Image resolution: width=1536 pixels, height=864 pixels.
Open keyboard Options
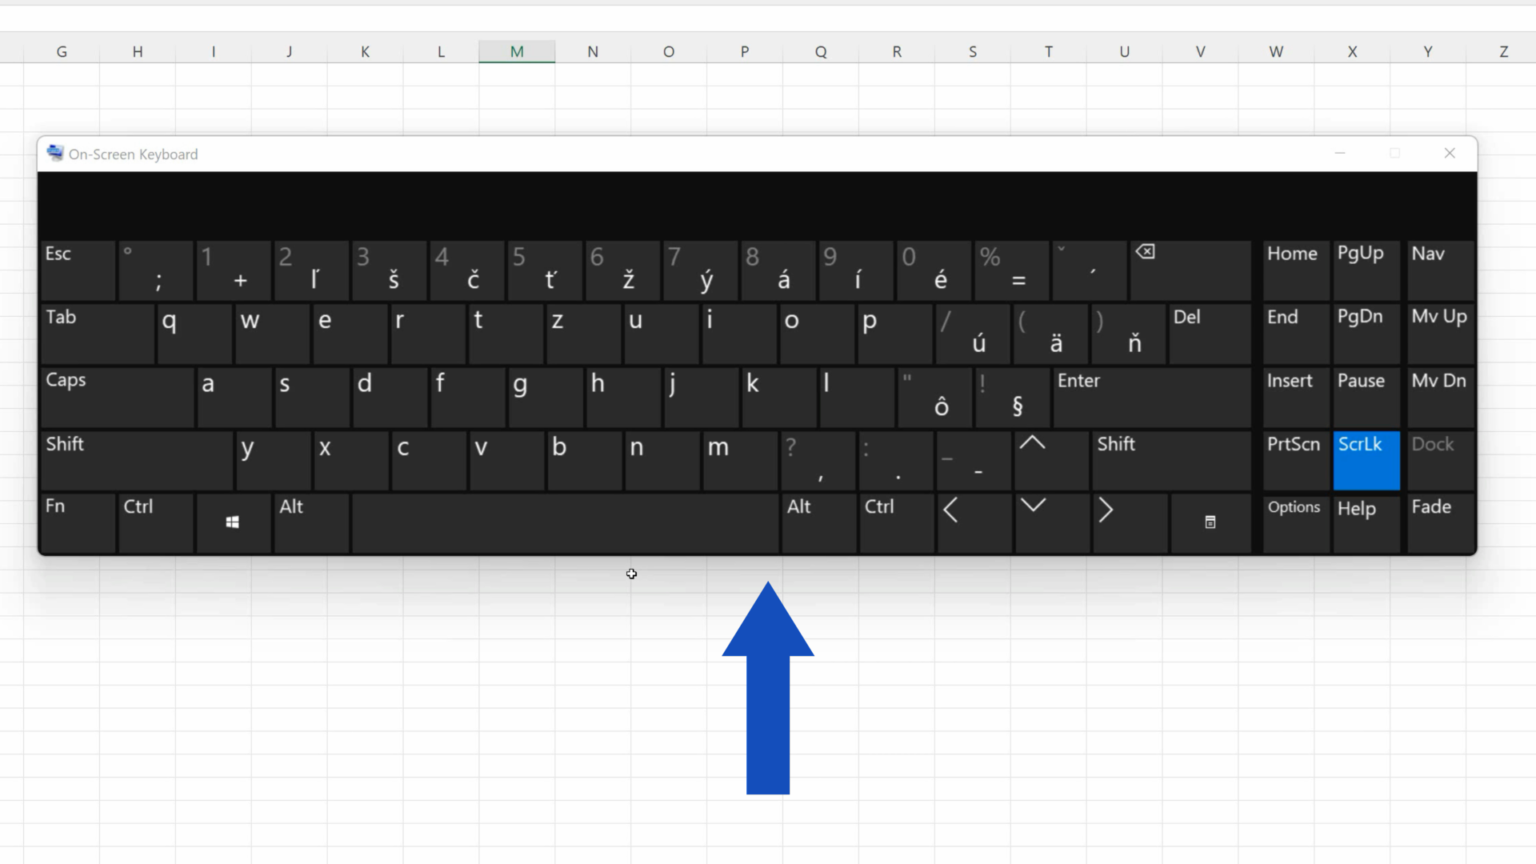[1294, 522]
